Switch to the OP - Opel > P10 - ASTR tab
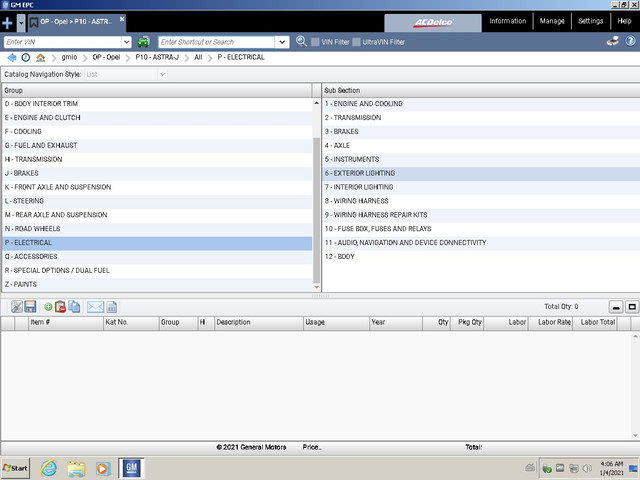The width and height of the screenshot is (640, 480). pyautogui.click(x=76, y=22)
